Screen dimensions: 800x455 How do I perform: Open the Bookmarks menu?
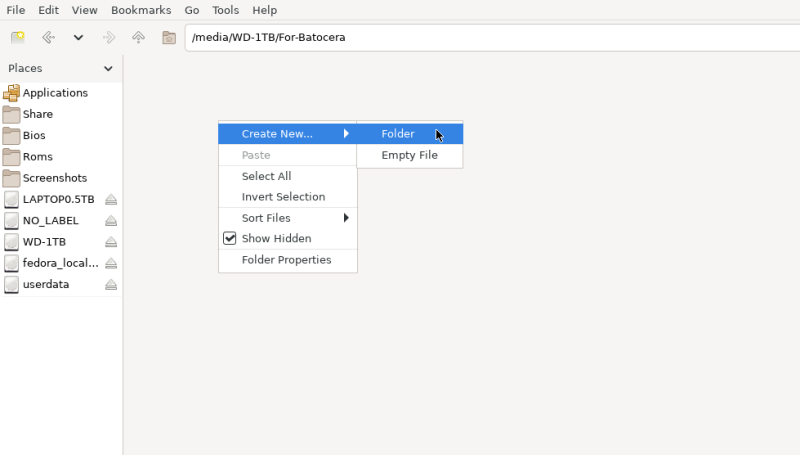(141, 10)
